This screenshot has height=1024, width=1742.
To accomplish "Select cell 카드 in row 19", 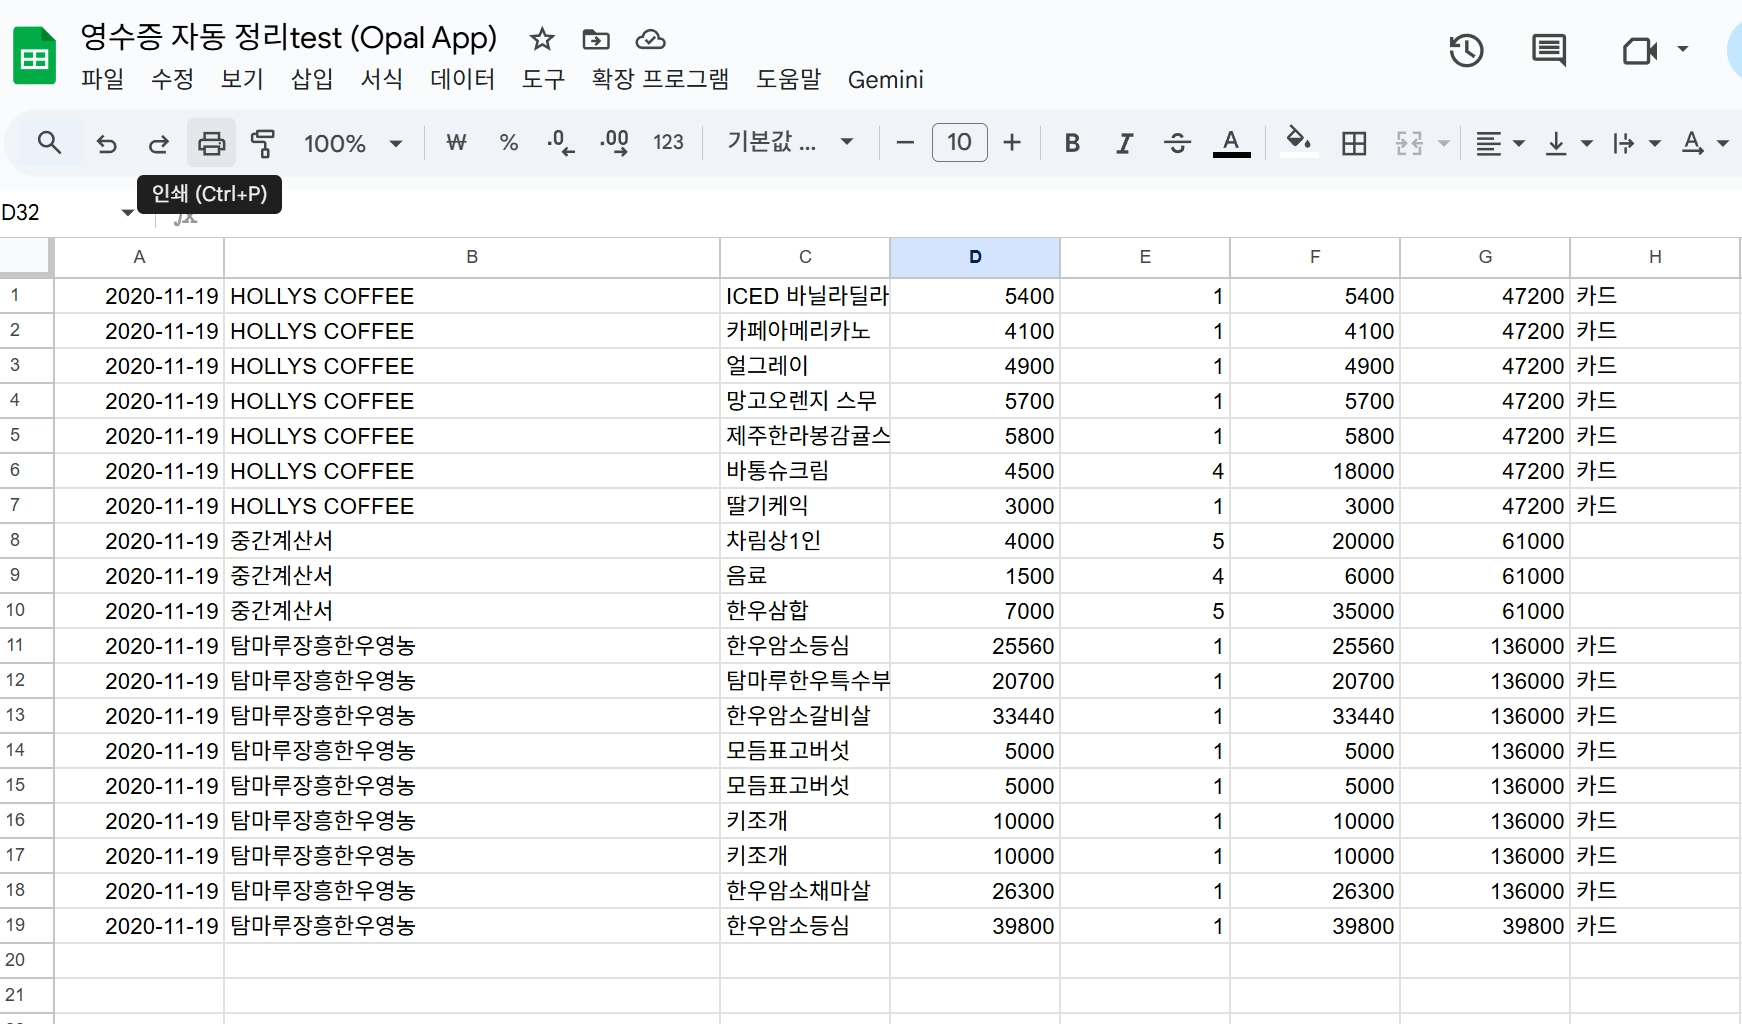I will (x=1655, y=926).
